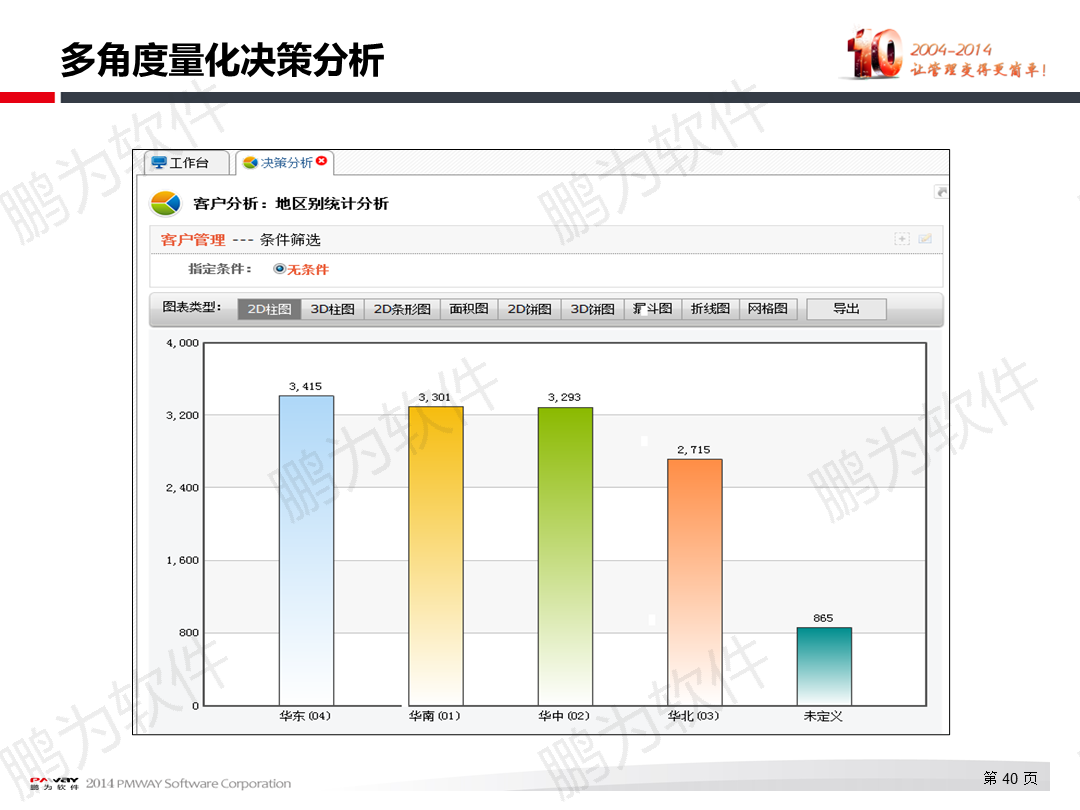Select 漏斗图 chart type
Screen dimensions: 1080x810
coord(653,309)
